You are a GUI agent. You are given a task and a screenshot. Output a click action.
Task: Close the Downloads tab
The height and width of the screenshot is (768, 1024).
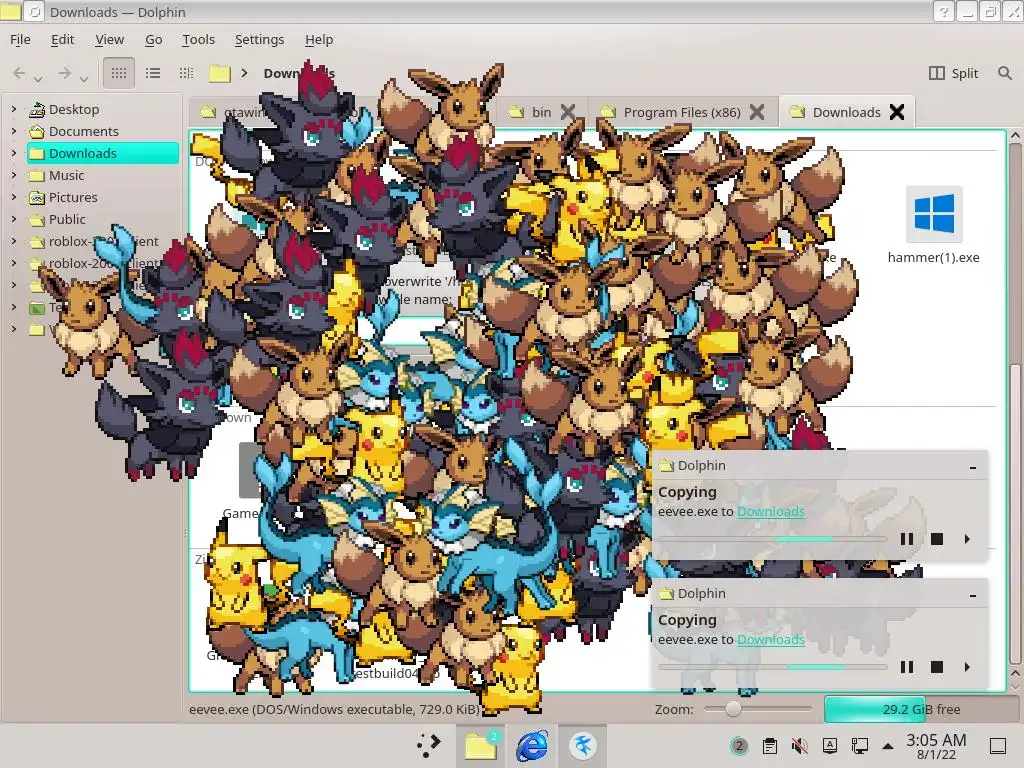[x=897, y=112]
